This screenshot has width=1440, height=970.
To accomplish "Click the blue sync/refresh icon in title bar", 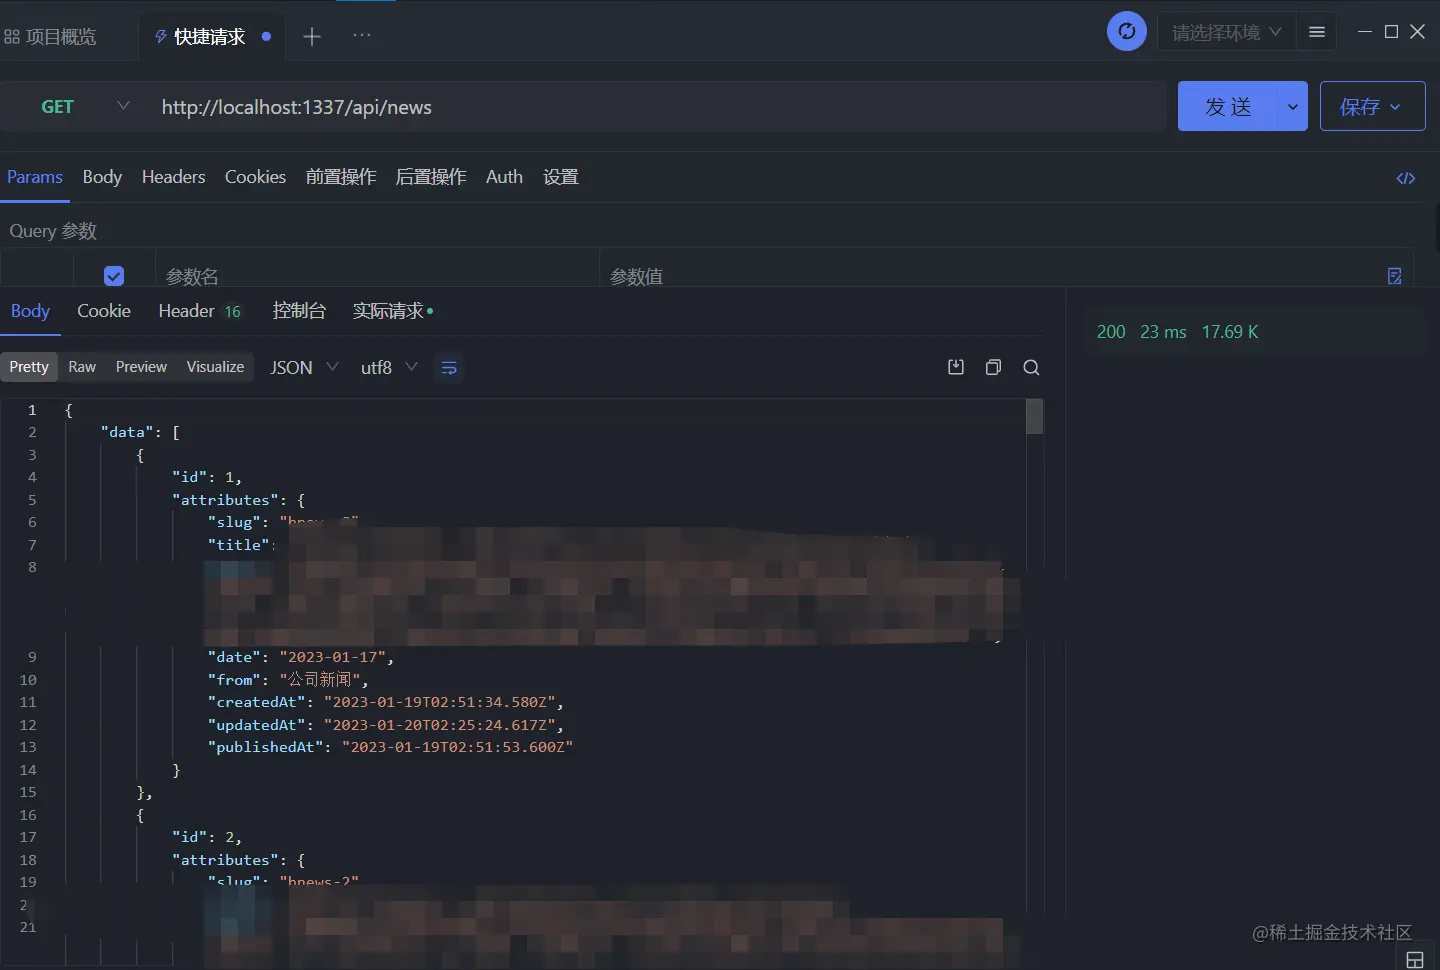I will [x=1127, y=31].
